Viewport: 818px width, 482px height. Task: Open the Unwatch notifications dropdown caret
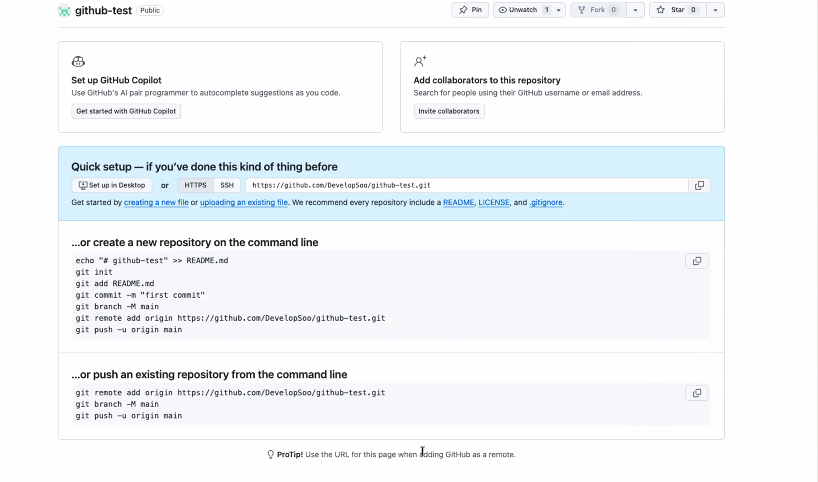point(559,10)
